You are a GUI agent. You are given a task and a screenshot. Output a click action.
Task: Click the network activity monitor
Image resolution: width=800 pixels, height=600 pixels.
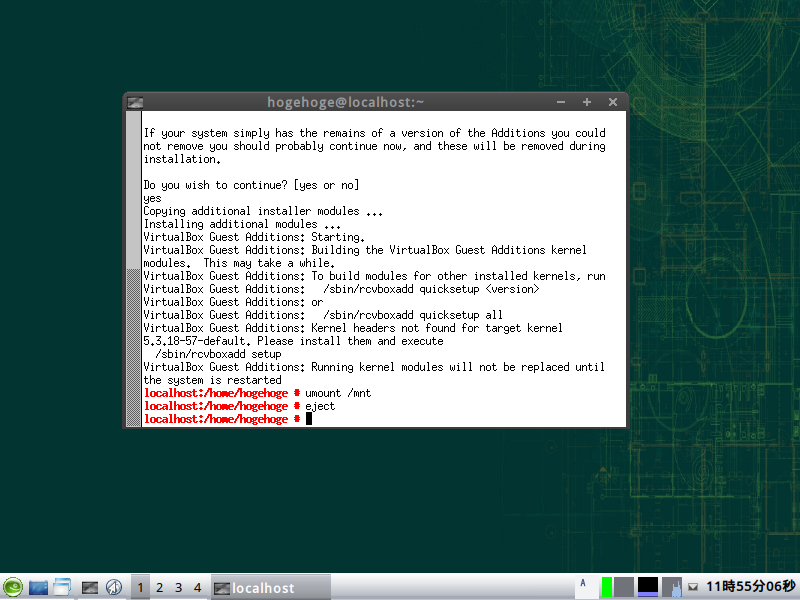672,587
